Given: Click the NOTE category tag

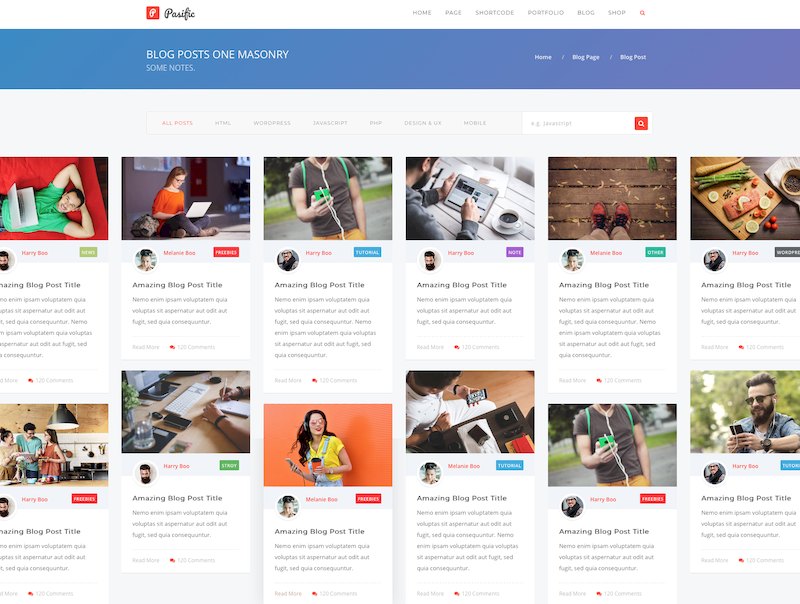Looking at the screenshot, I should point(514,253).
